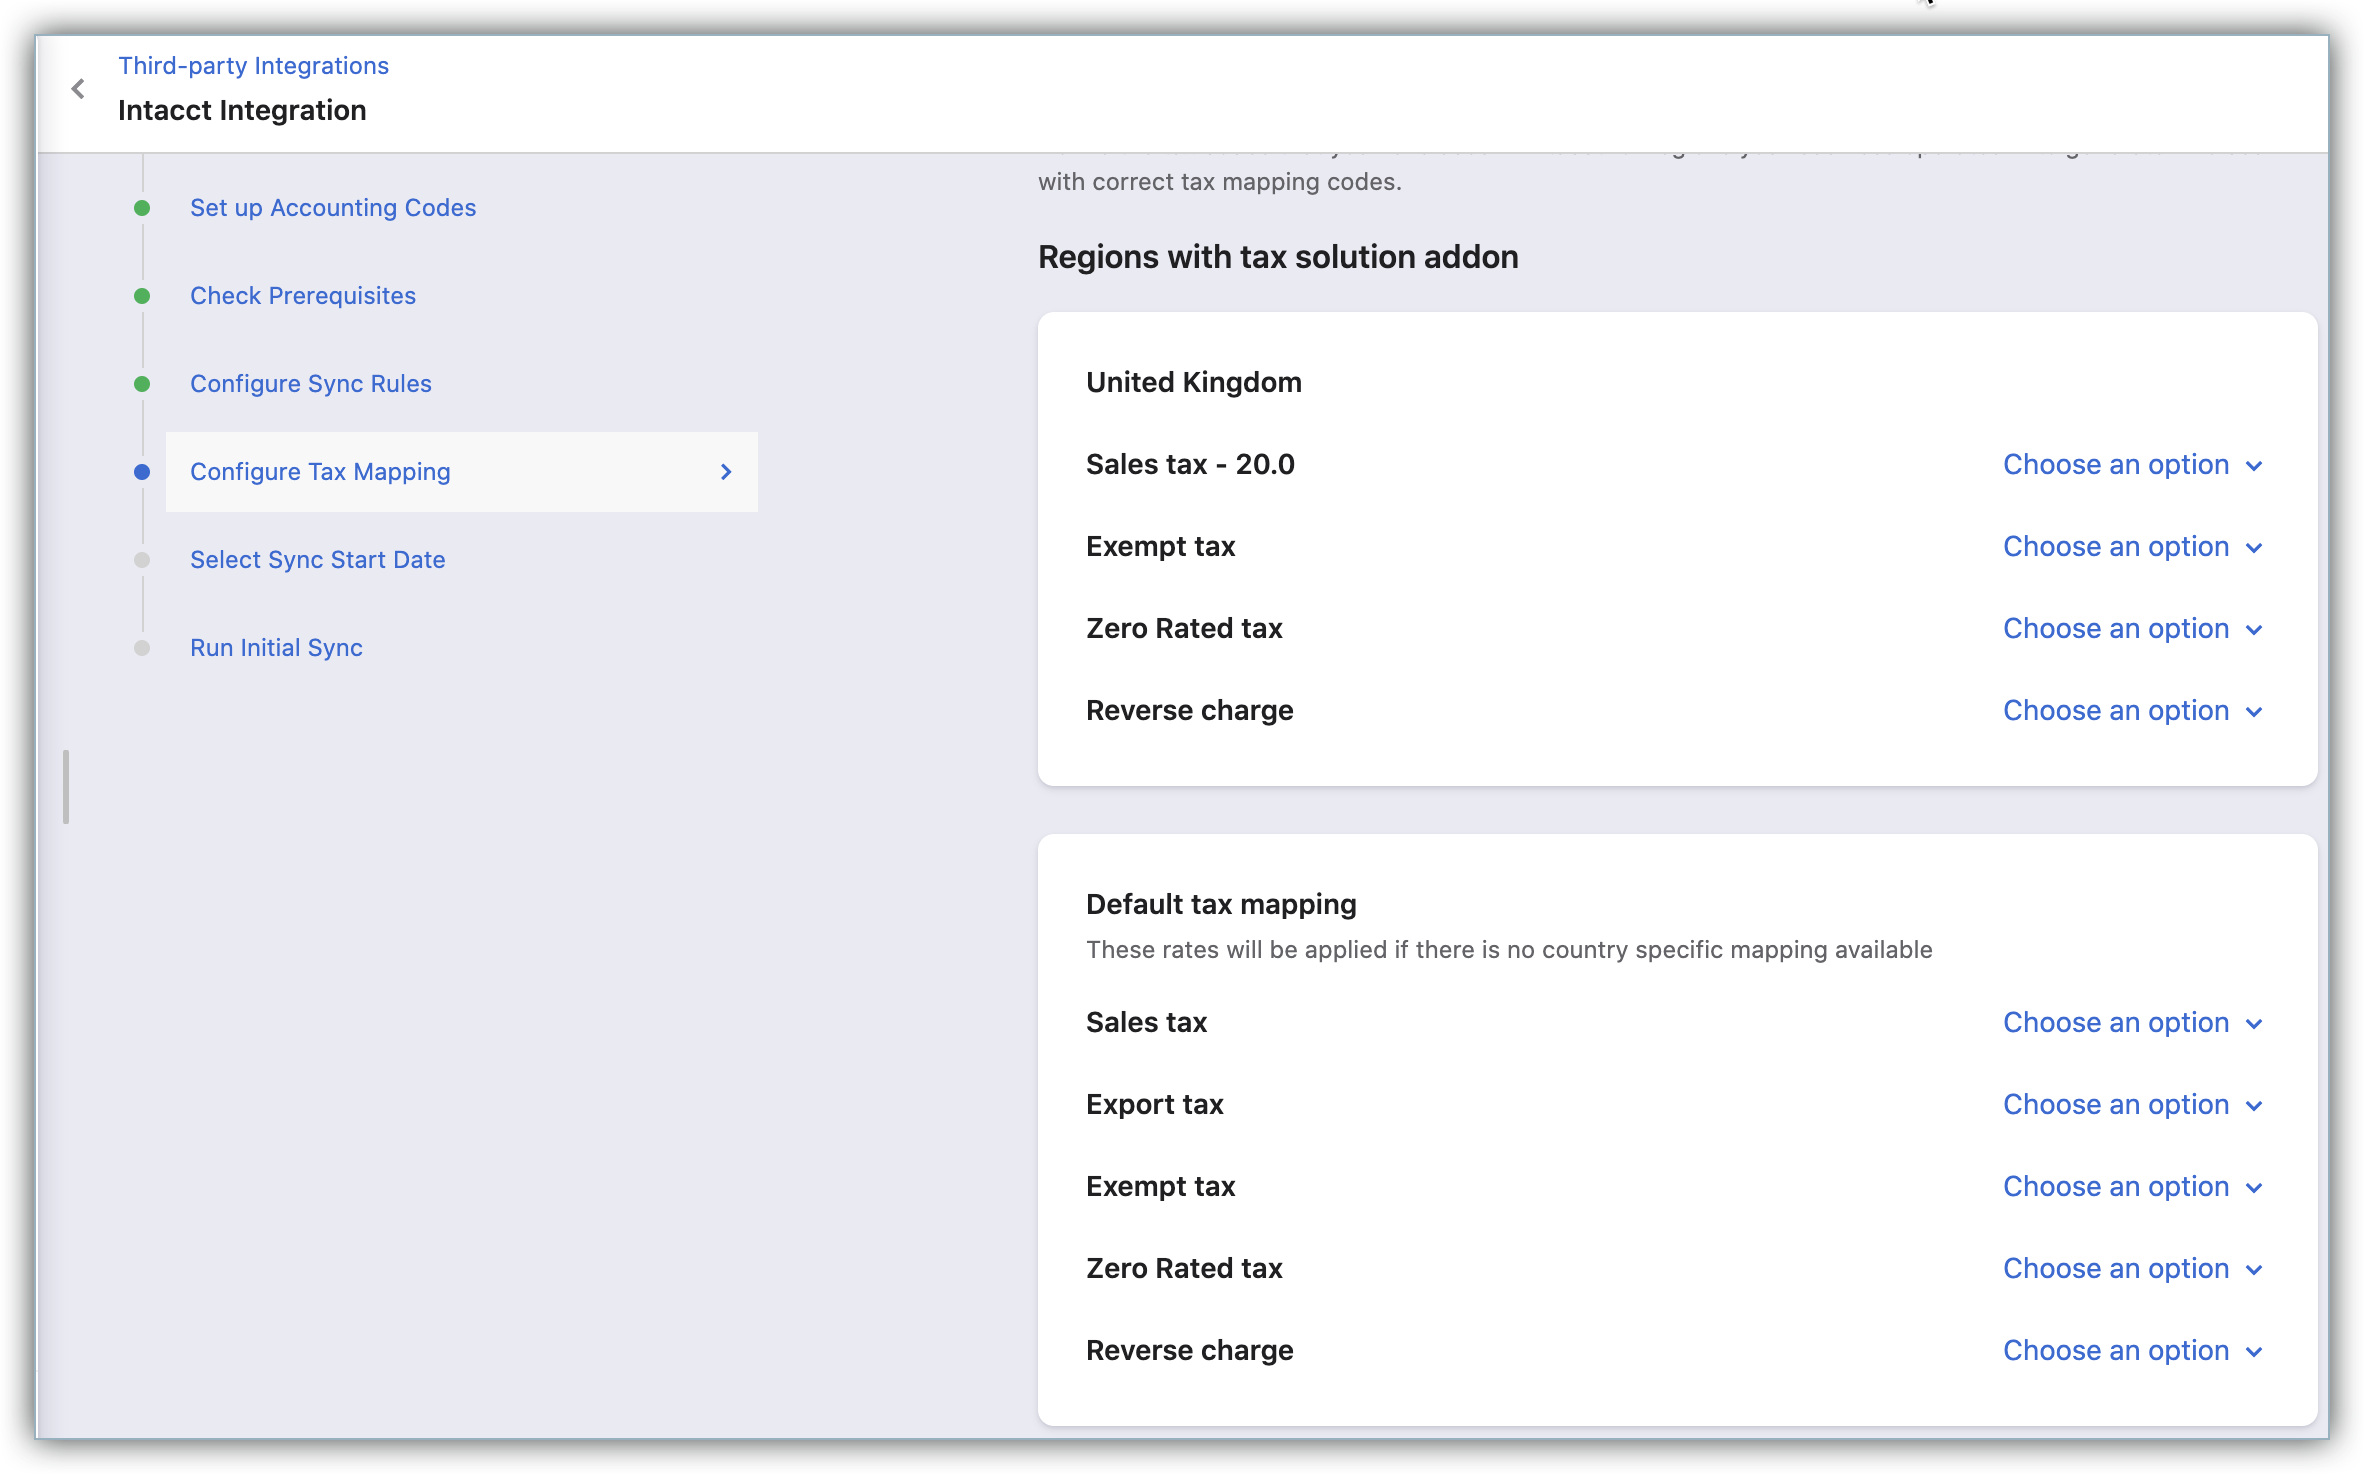The height and width of the screenshot is (1474, 2364).
Task: Choose option for default Sales tax
Action: coord(2133,1022)
